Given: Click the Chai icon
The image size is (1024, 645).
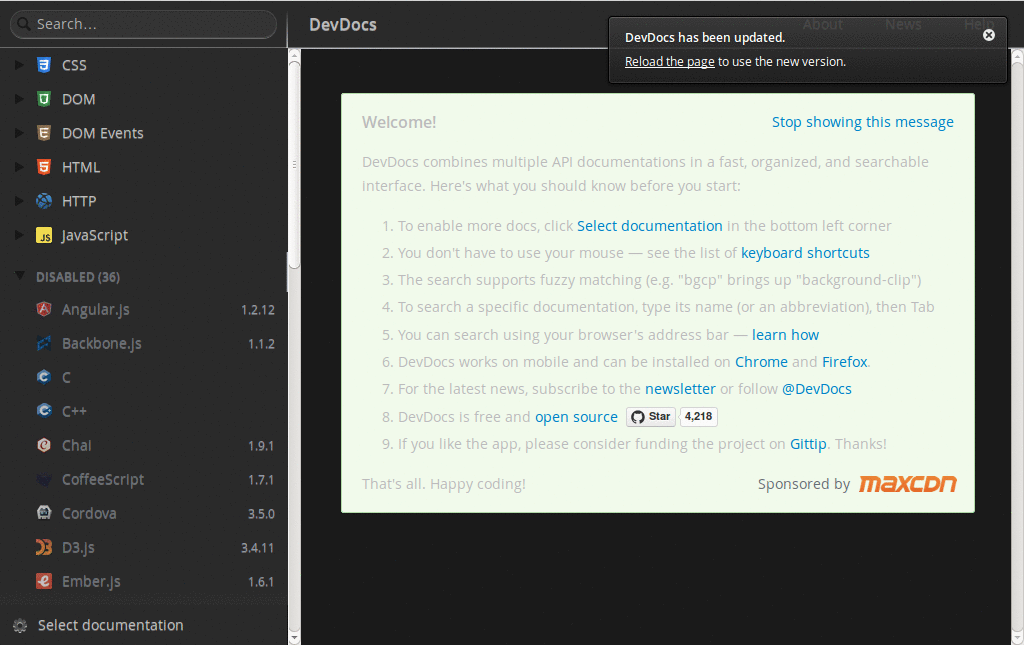Looking at the screenshot, I should coord(44,445).
